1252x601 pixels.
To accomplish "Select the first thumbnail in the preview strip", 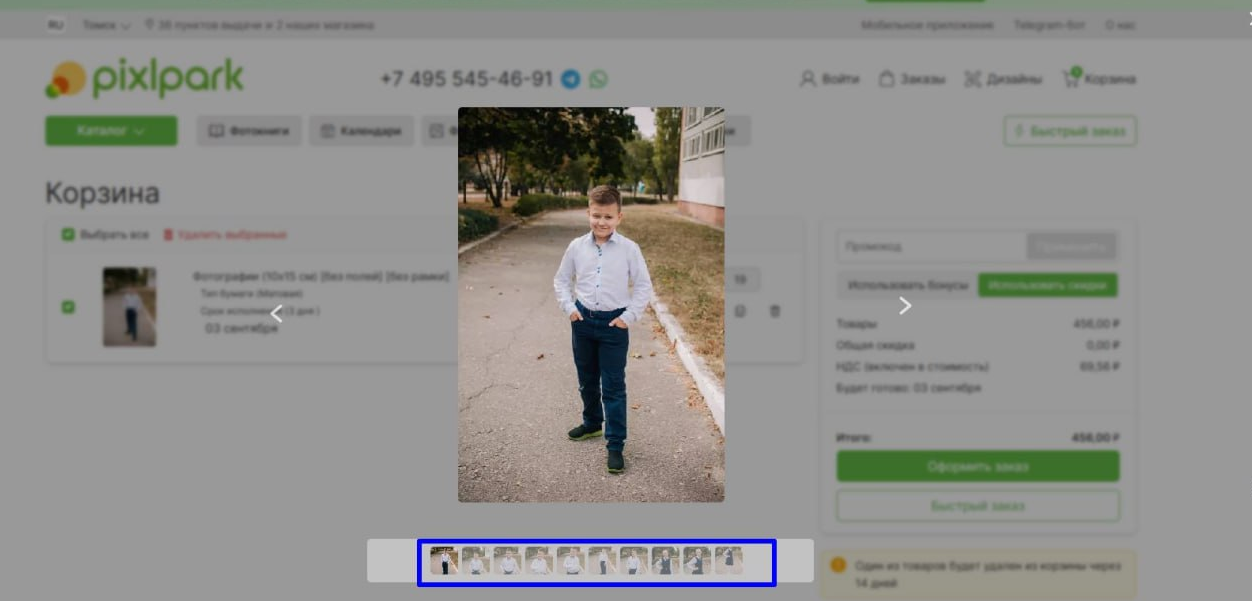I will click(x=444, y=561).
